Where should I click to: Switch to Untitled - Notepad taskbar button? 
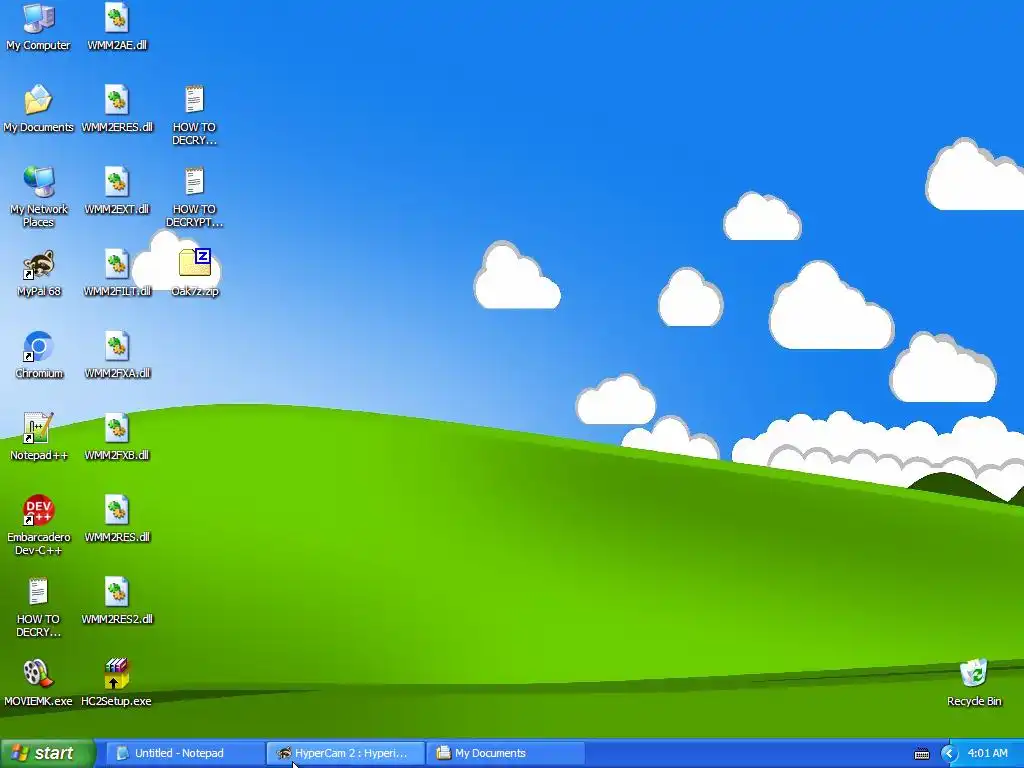[x=184, y=753]
